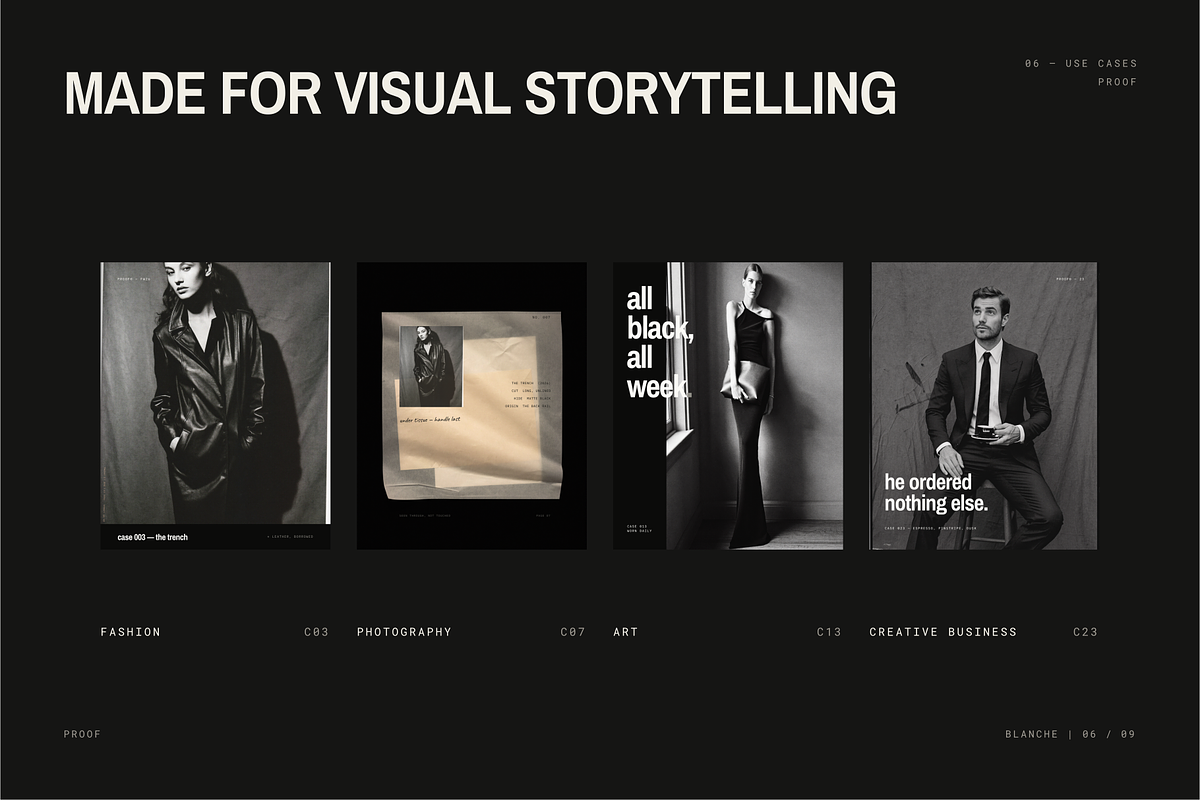Image resolution: width=1200 pixels, height=800 pixels.
Task: Click the C13 code
Action: coord(829,632)
